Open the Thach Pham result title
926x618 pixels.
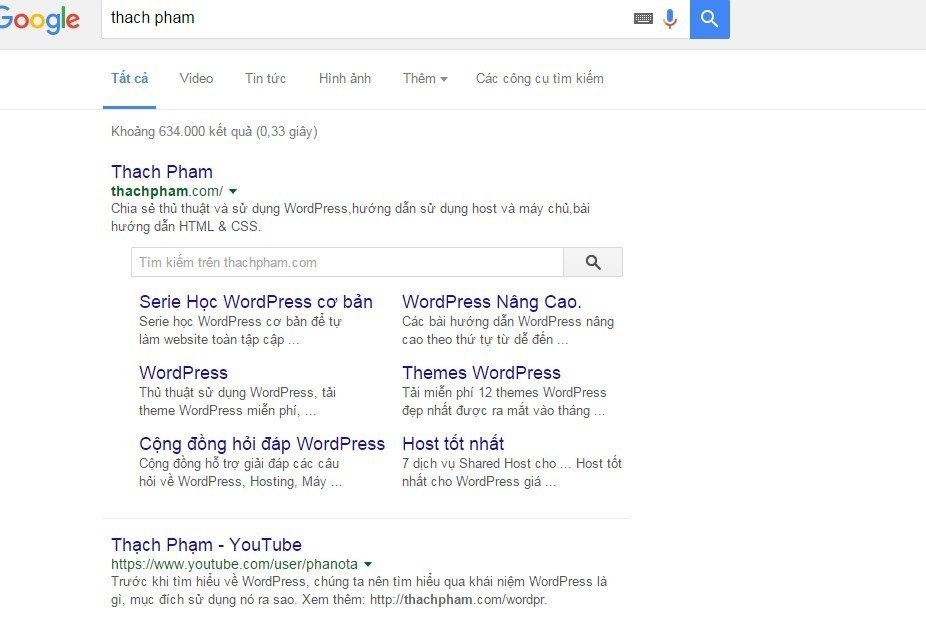[x=162, y=172]
